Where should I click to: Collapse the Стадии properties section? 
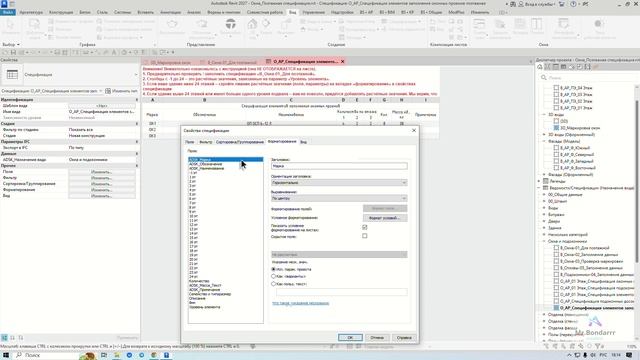coord(137,123)
